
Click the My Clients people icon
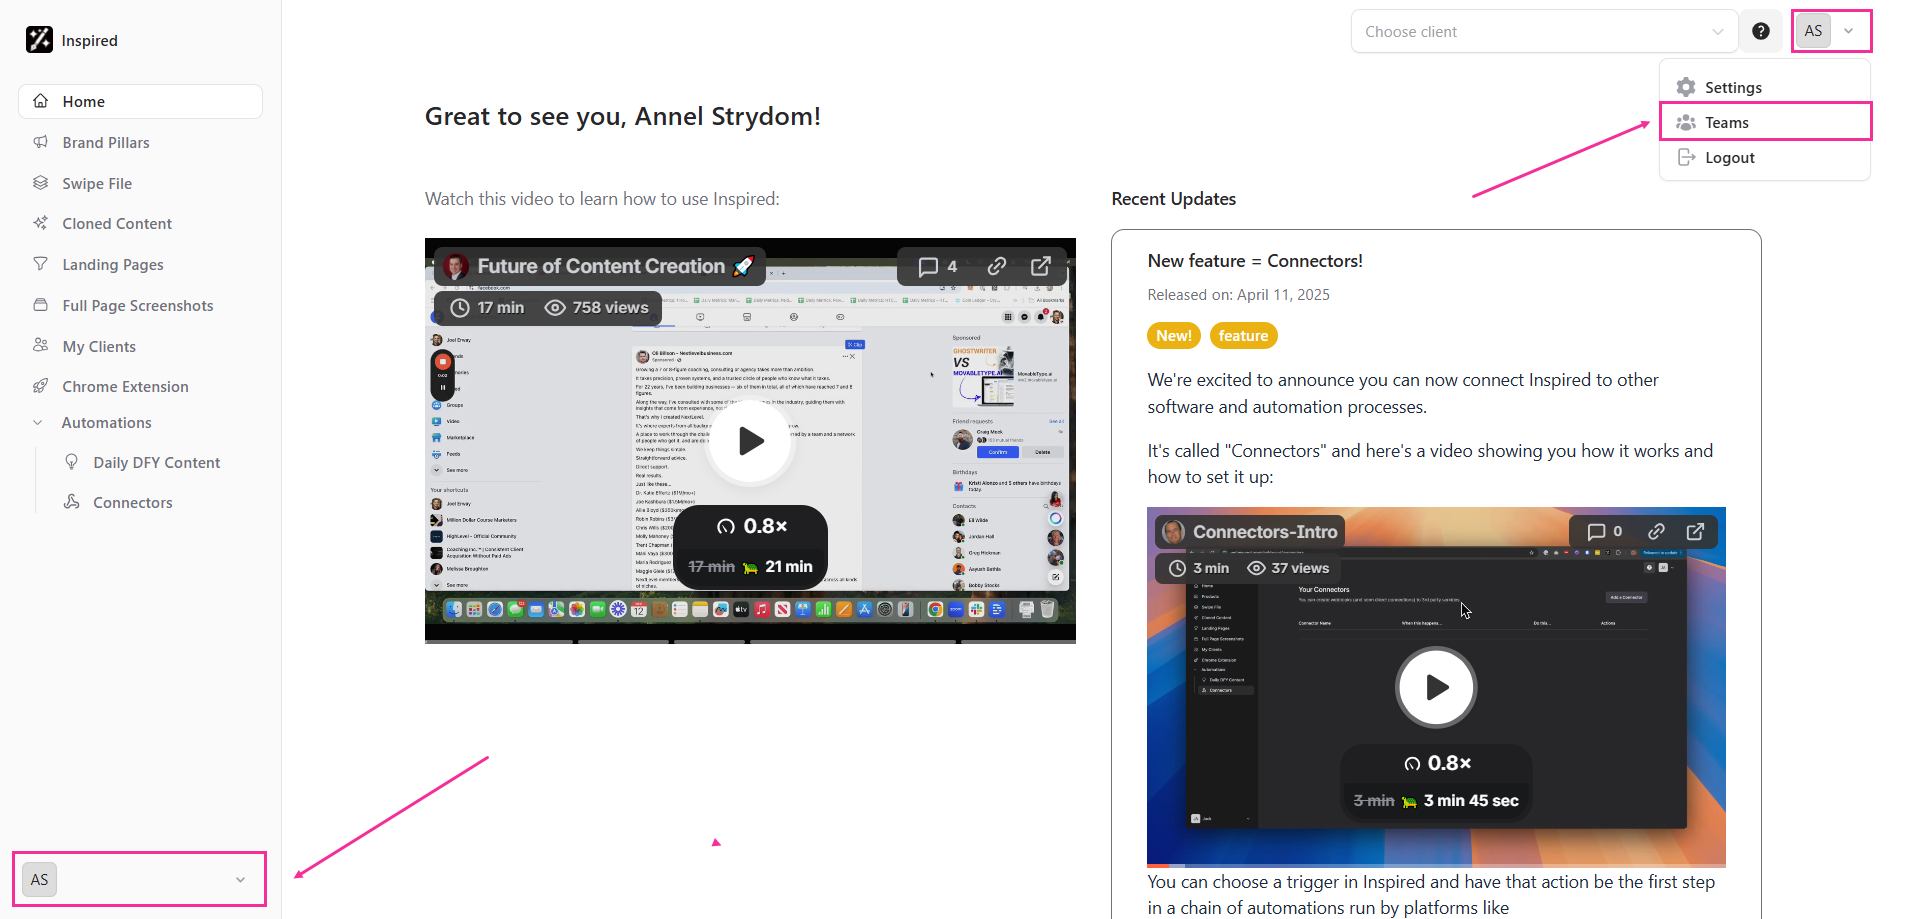[41, 345]
